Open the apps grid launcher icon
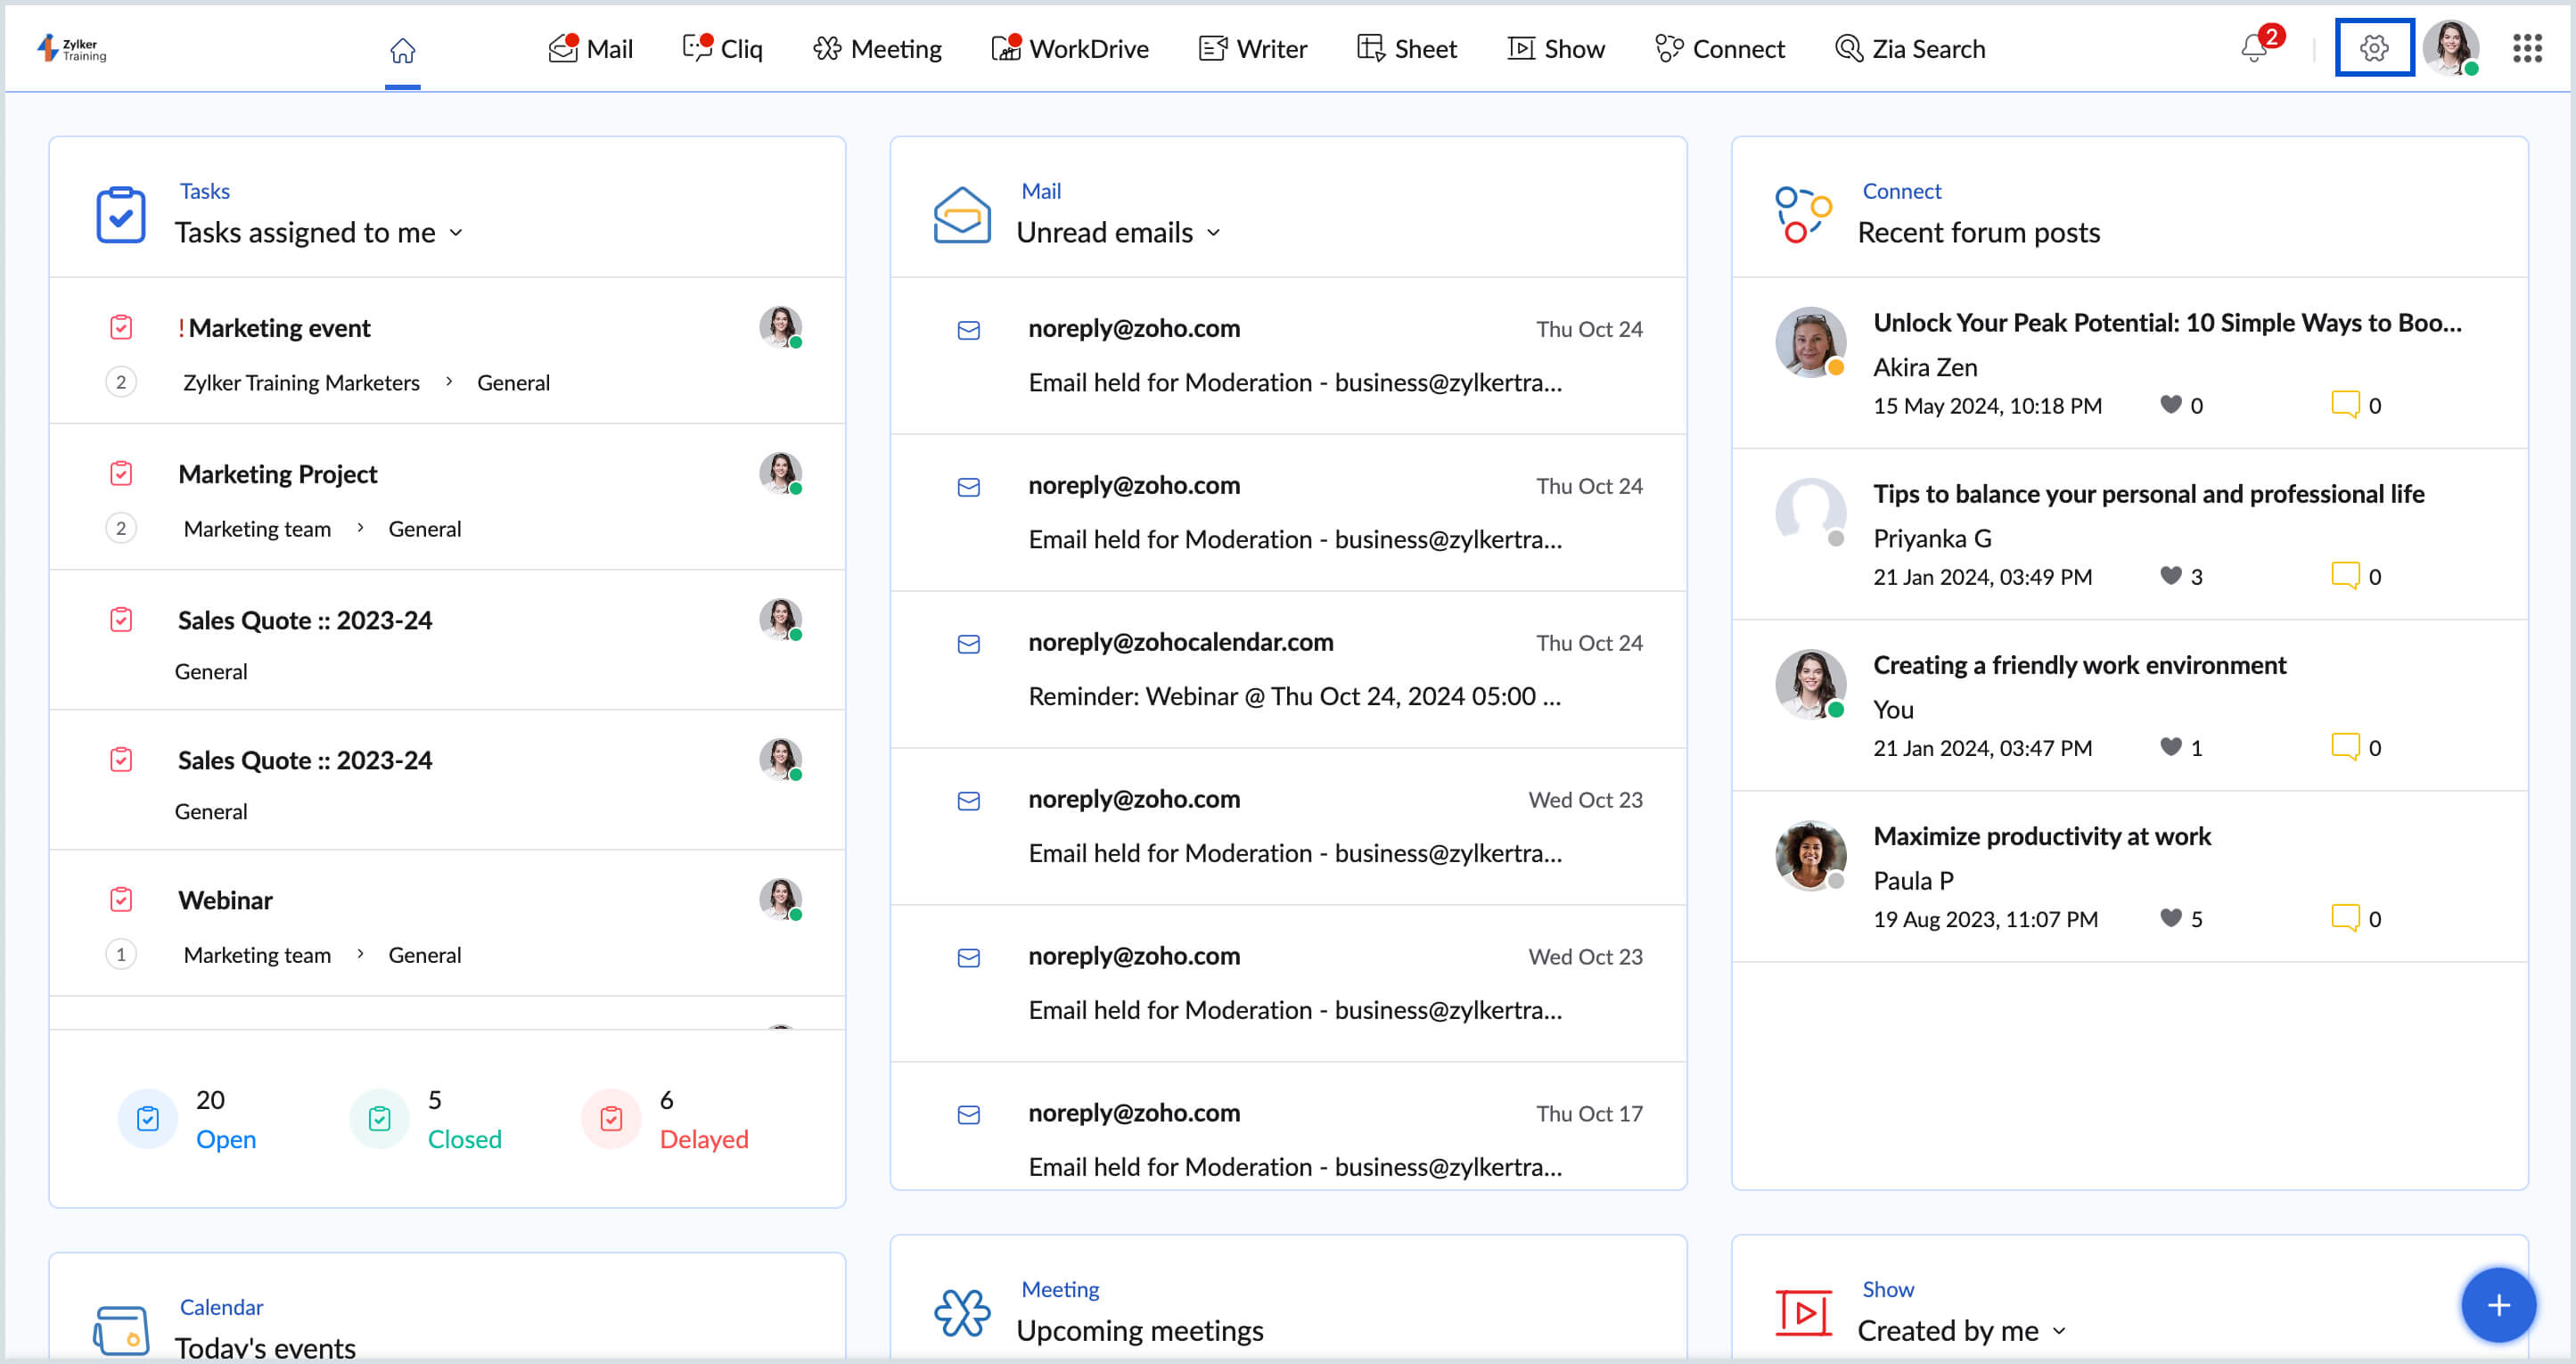Screen dimensions: 2576x1364 point(2527,47)
